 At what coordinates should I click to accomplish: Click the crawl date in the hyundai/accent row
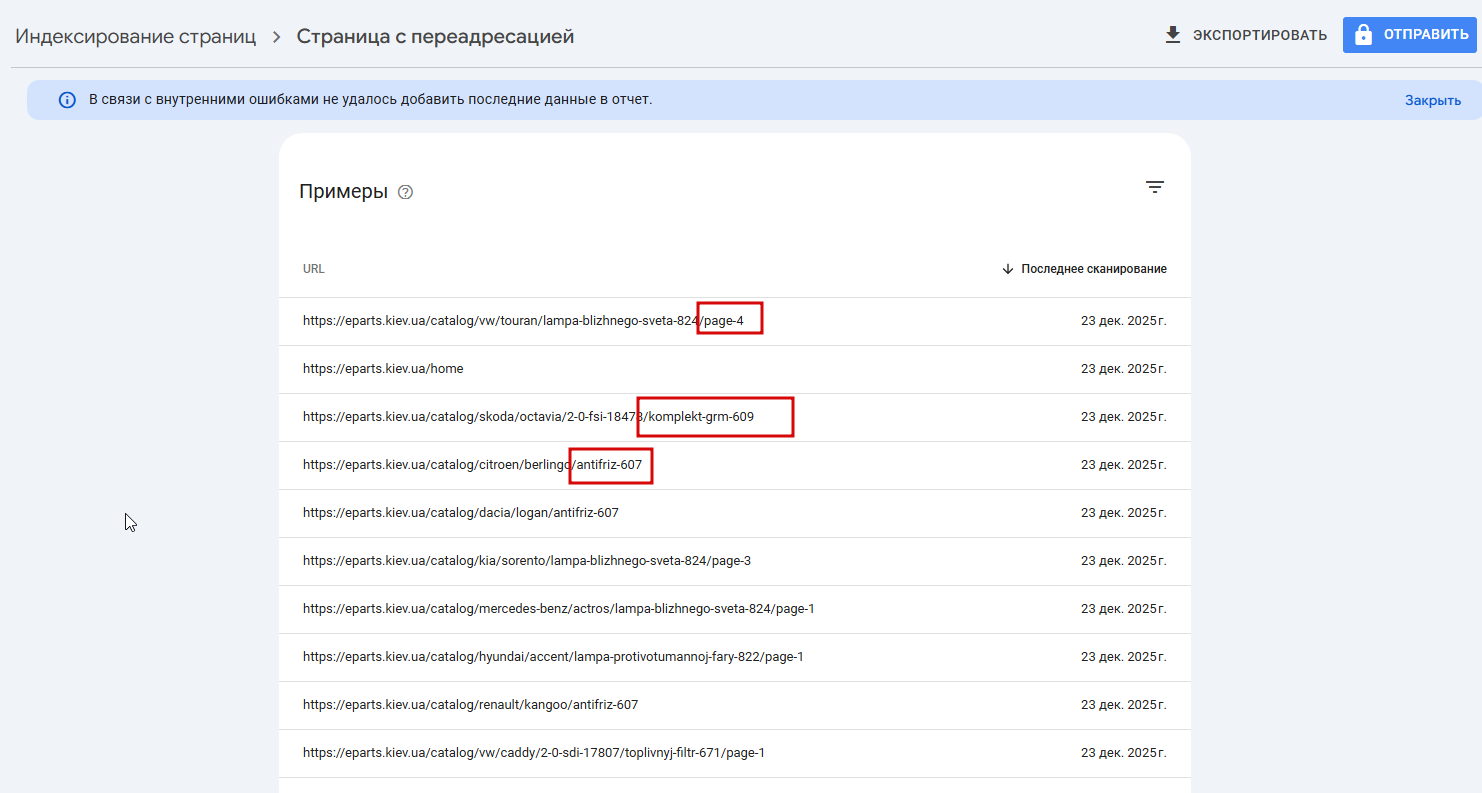(x=1123, y=657)
